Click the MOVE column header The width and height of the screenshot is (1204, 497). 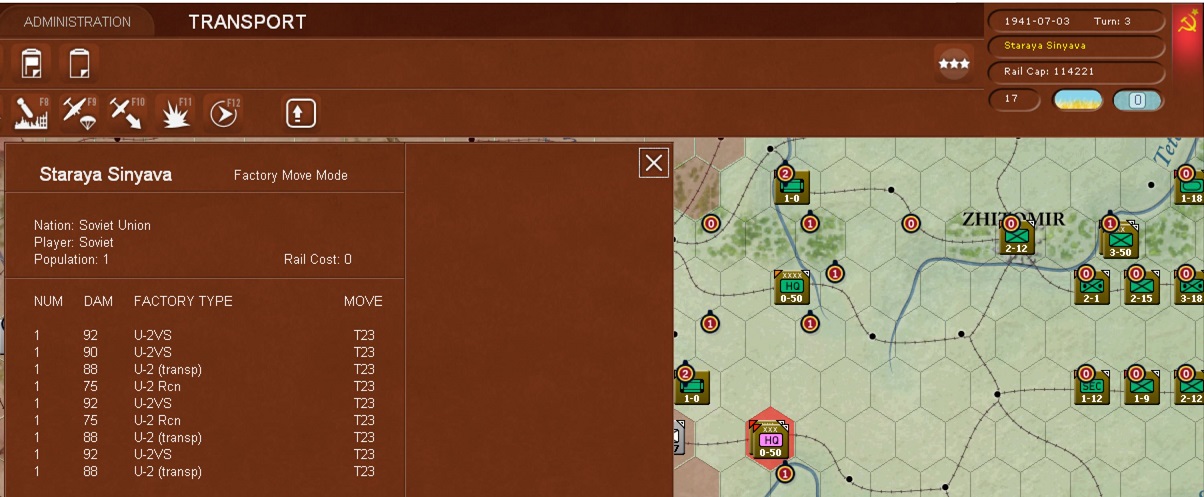(363, 301)
